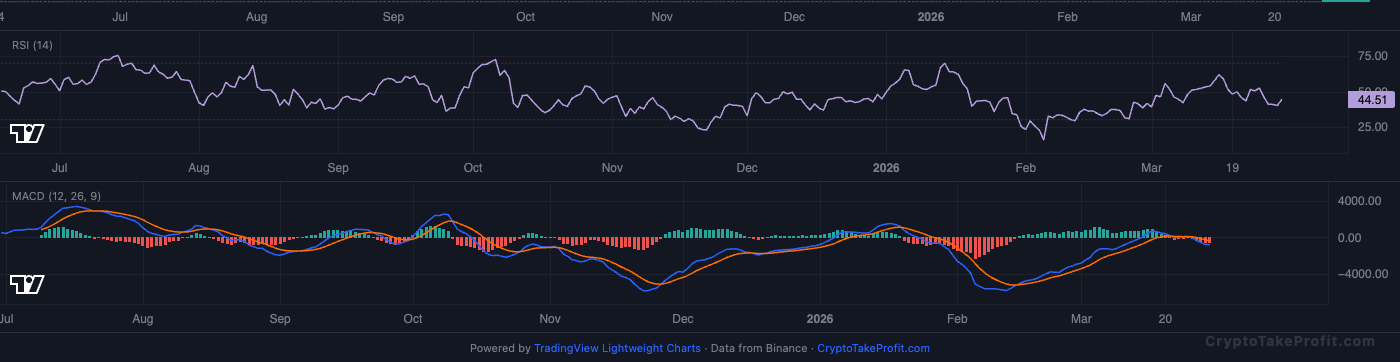Click the 19 date label on the RSI time axis
1400x362 pixels.
tap(1233, 168)
